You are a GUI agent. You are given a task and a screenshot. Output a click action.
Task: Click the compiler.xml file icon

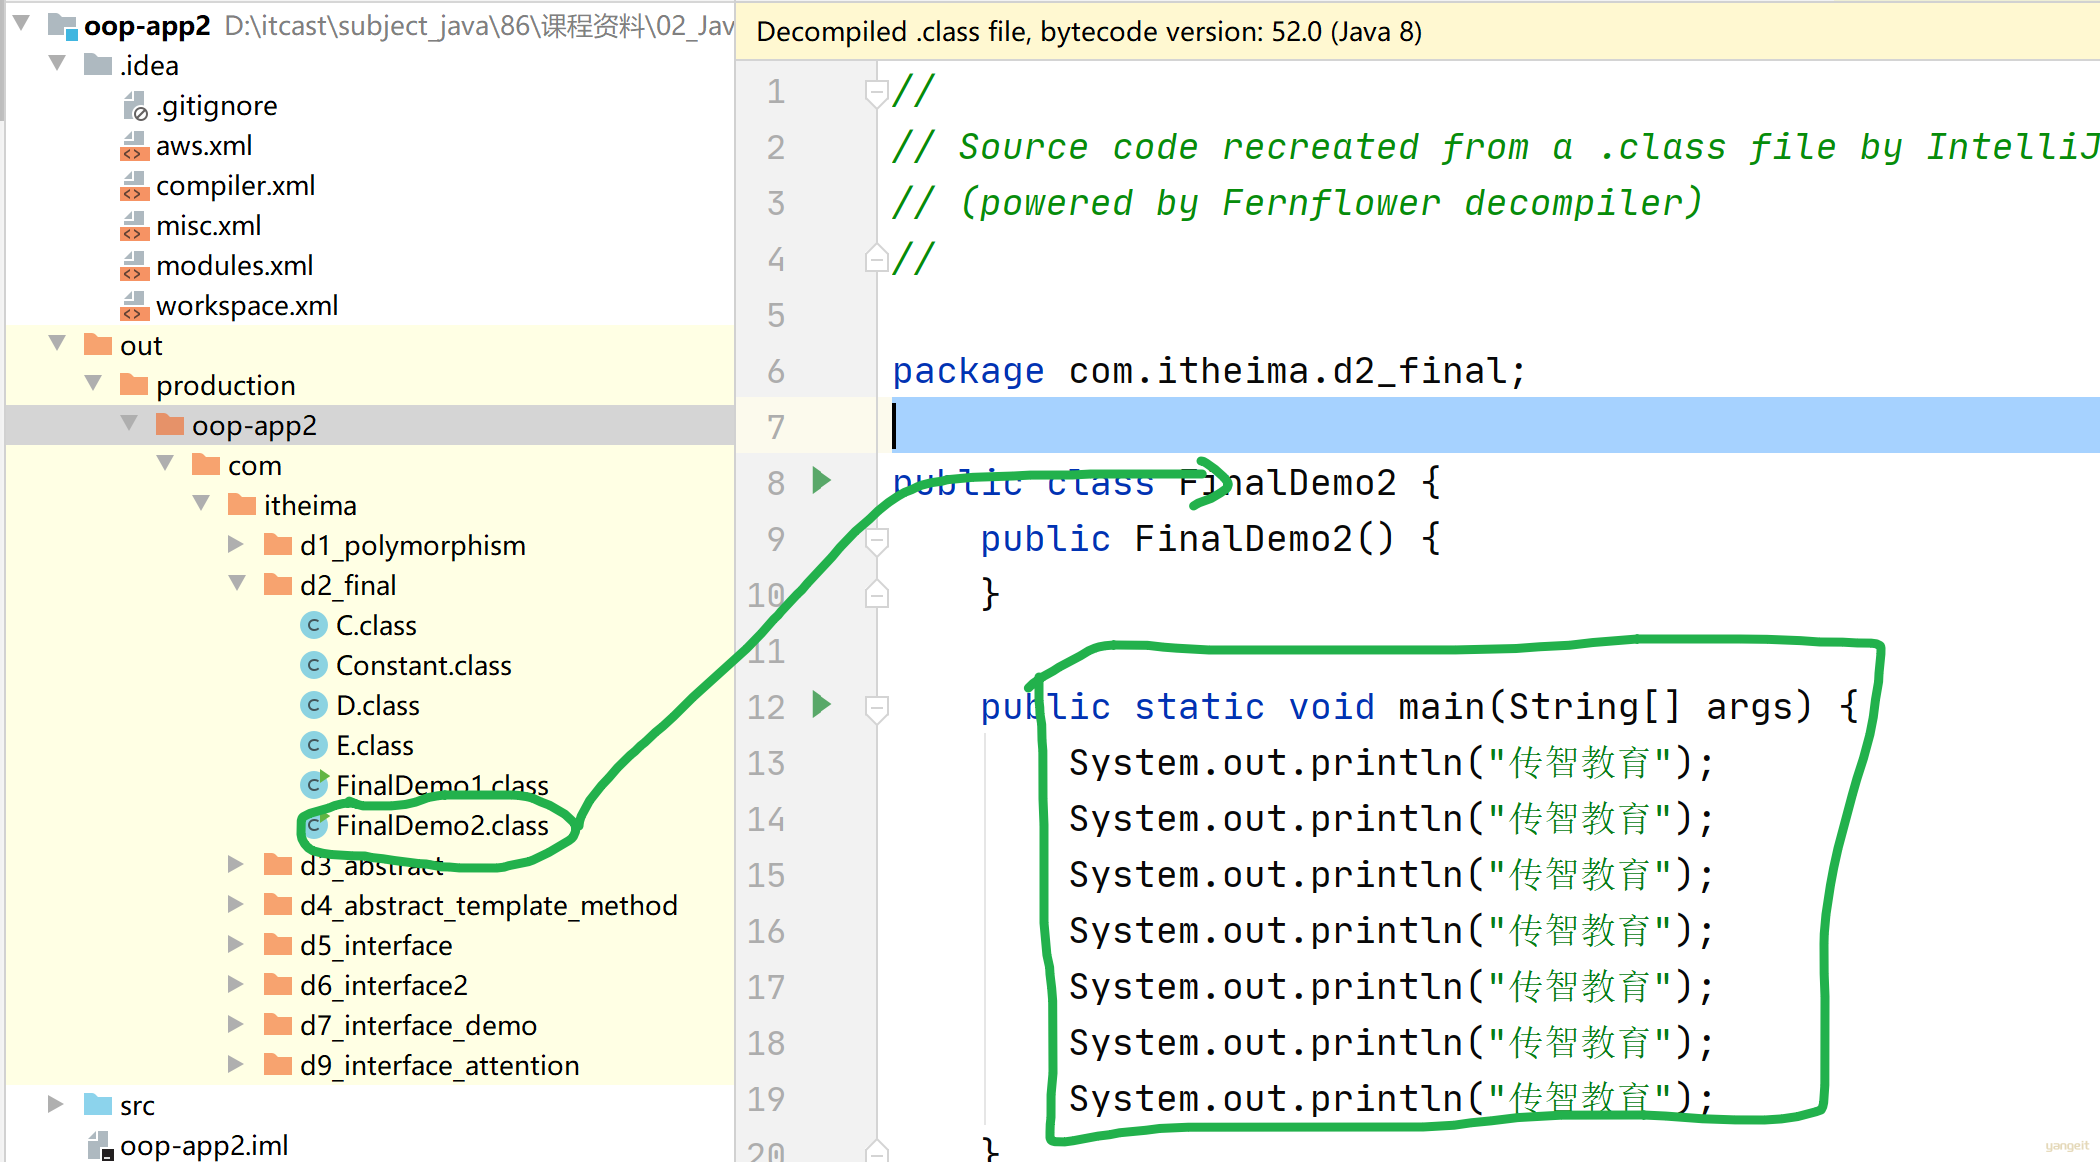tap(134, 185)
